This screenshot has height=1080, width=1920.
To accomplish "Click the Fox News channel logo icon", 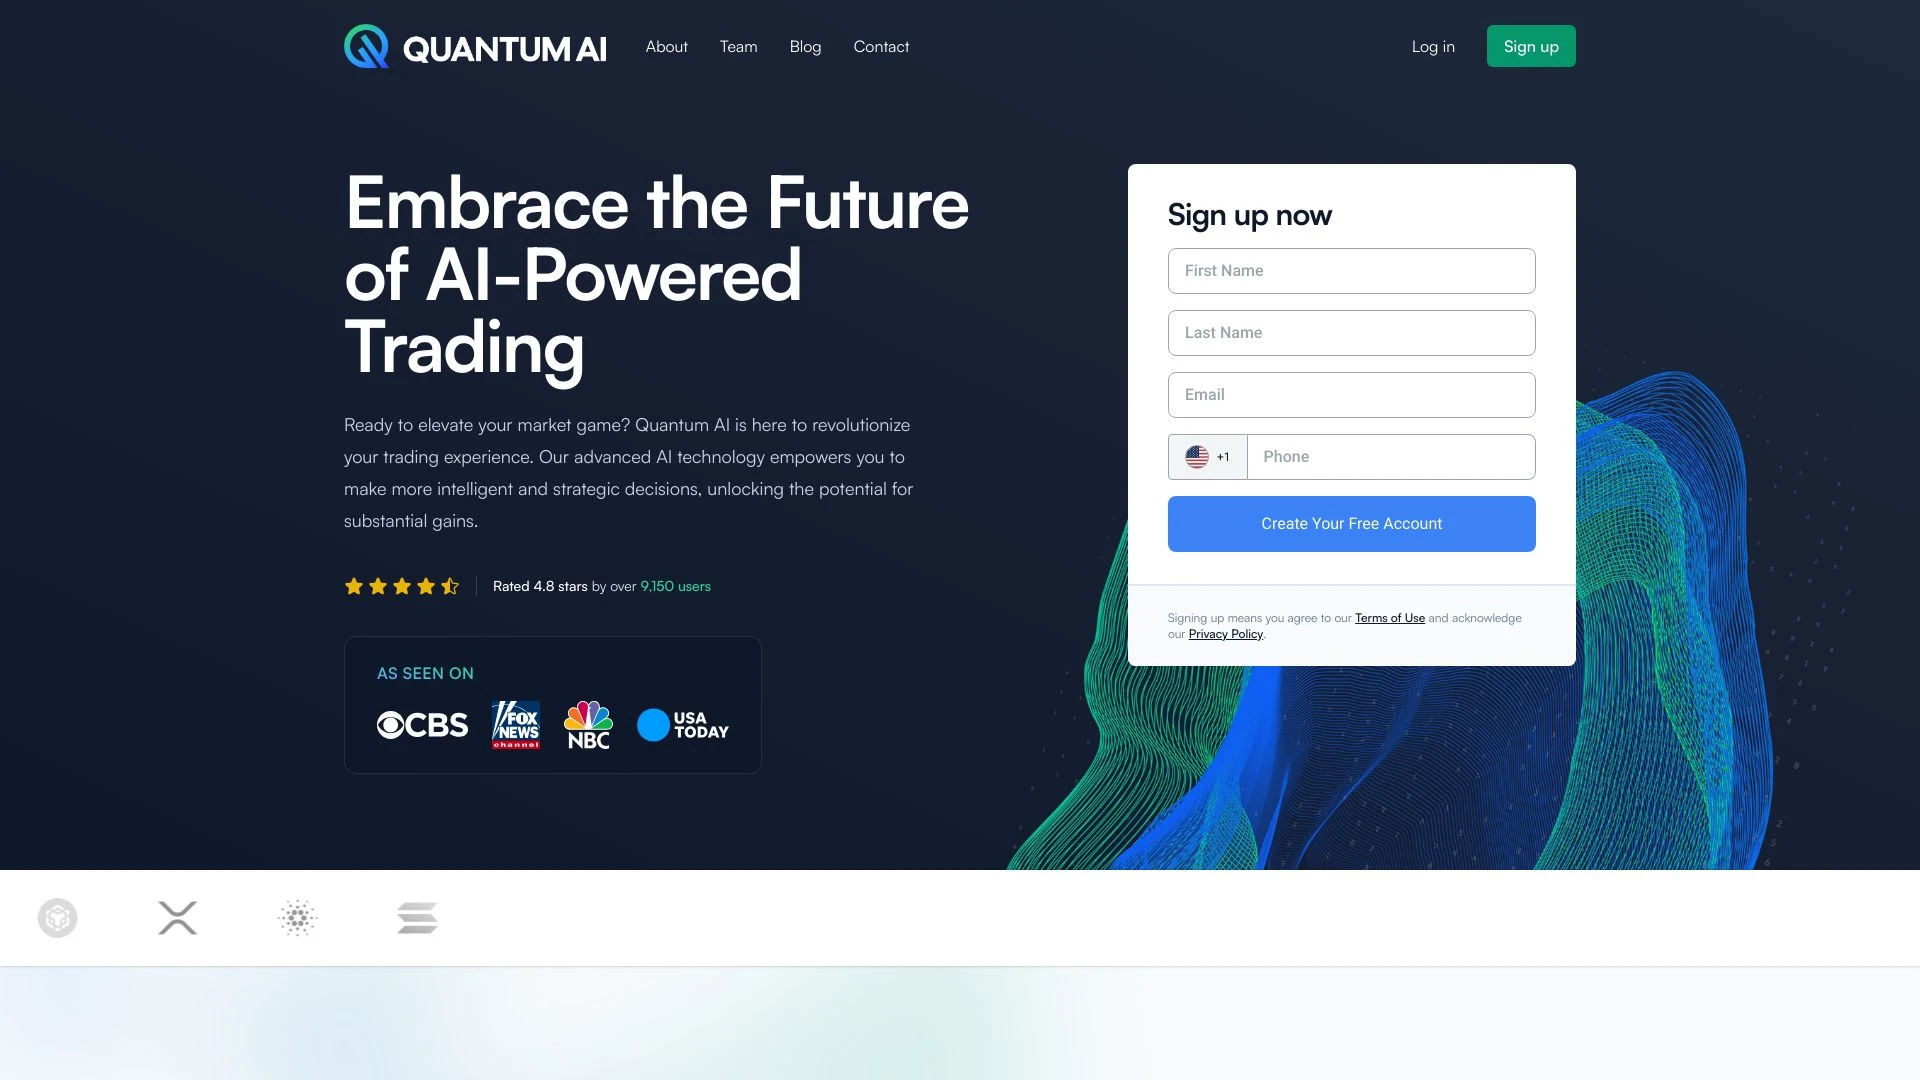I will pyautogui.click(x=514, y=723).
